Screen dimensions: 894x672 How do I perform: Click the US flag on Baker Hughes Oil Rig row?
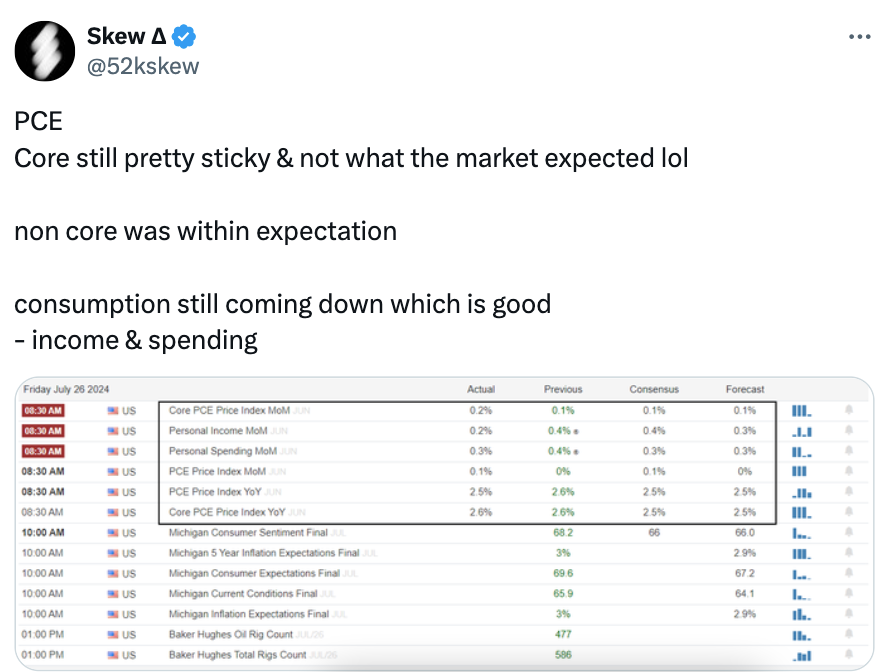click(113, 634)
